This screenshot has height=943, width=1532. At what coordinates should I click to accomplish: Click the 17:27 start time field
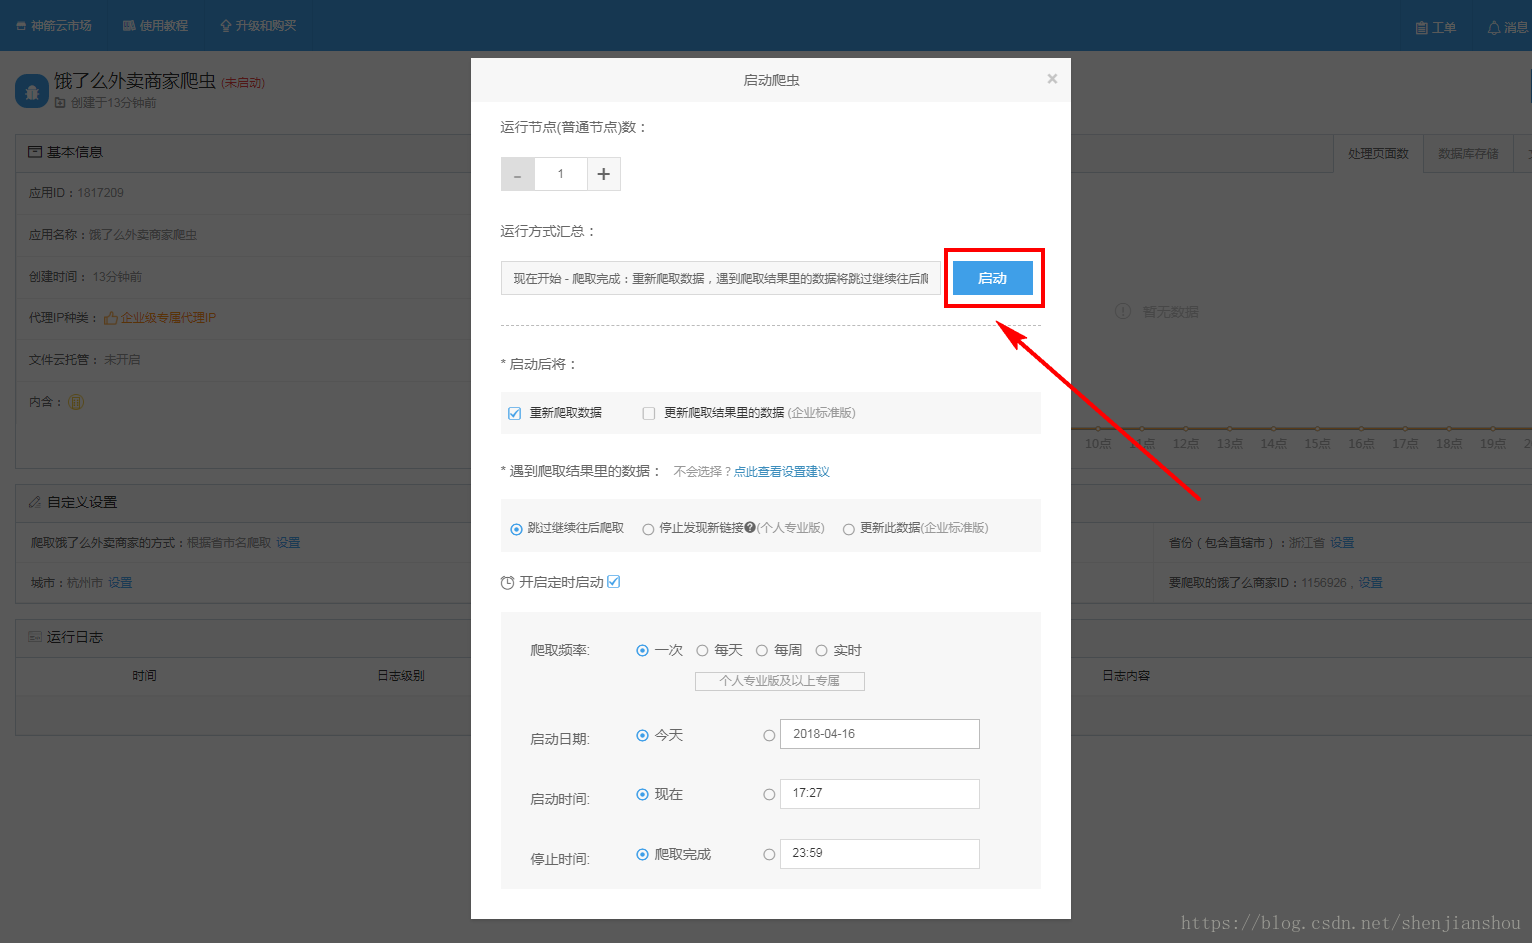point(880,794)
